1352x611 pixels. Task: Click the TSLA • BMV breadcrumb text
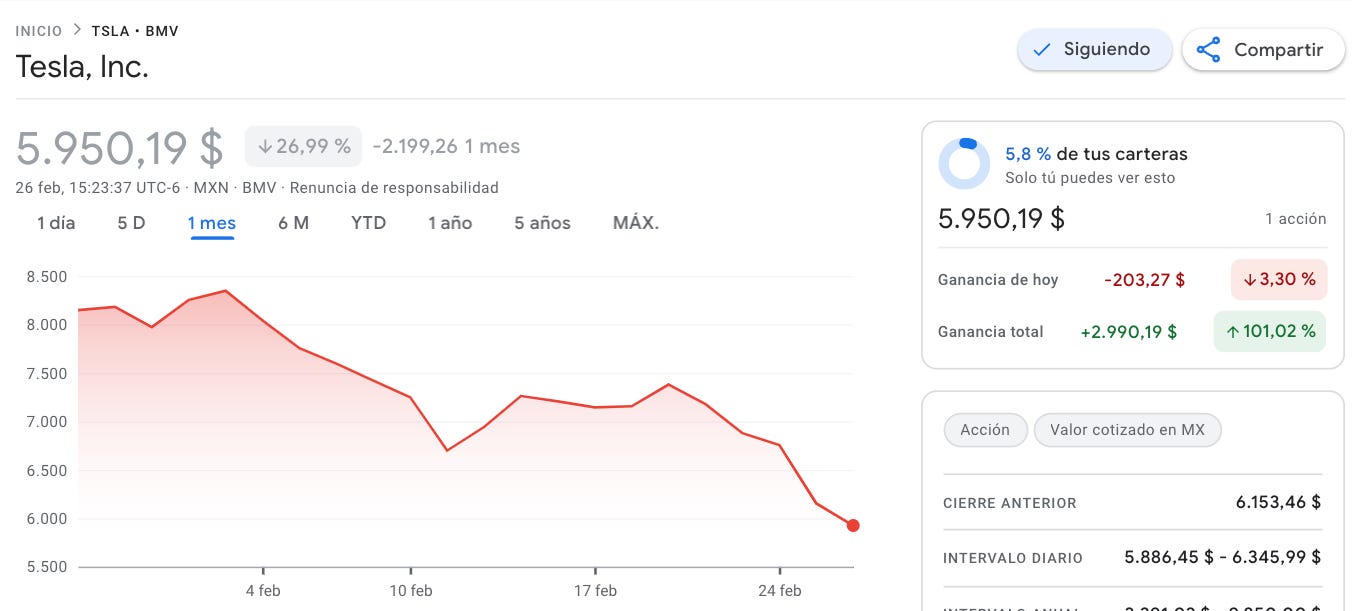135,31
